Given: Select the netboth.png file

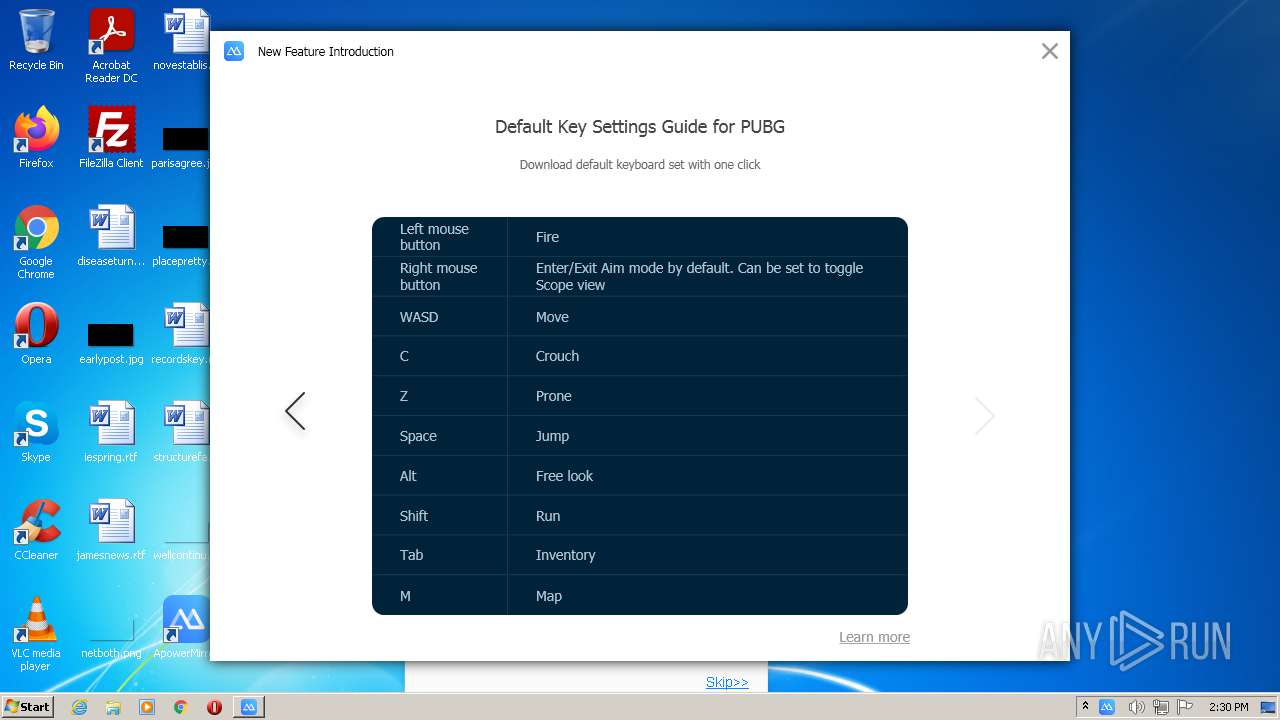Looking at the screenshot, I should click(x=111, y=638).
